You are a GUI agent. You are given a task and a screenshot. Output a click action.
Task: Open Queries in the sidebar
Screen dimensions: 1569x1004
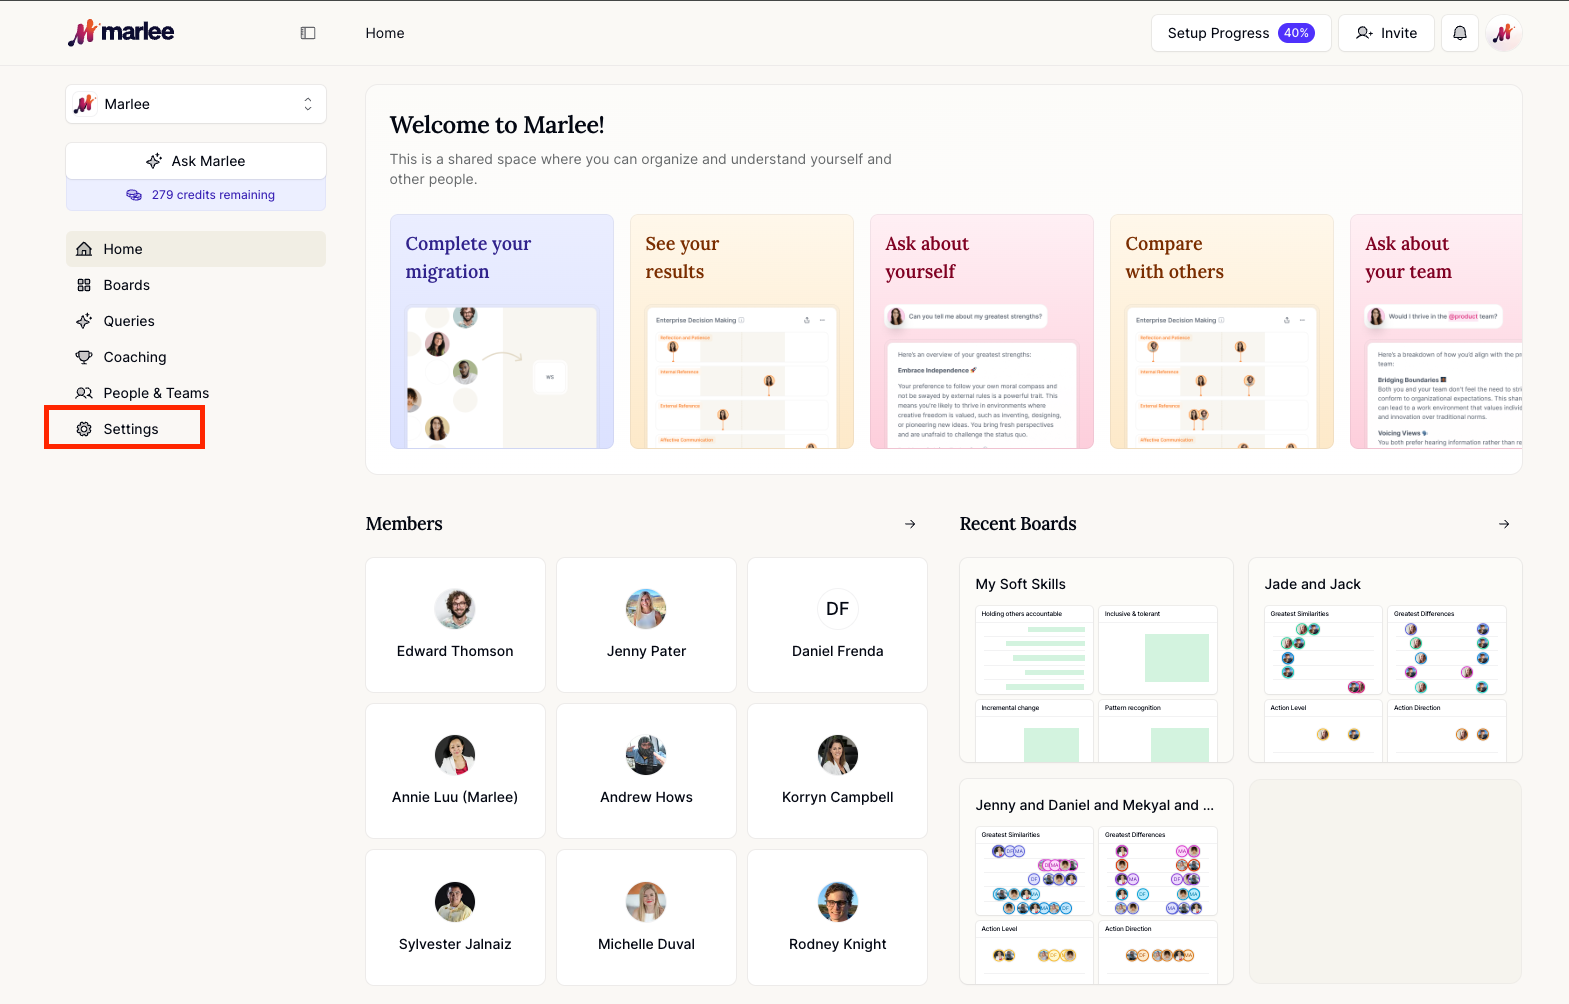[196, 321]
